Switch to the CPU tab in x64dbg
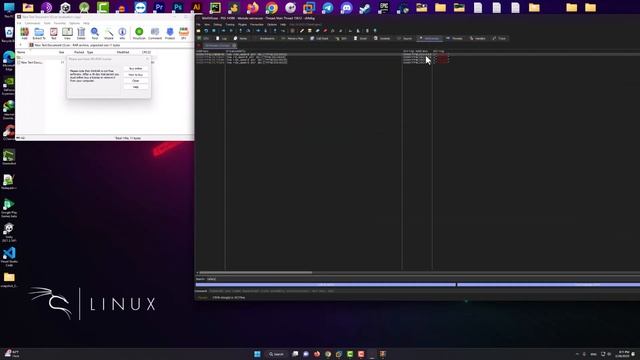The height and width of the screenshot is (360, 640). coord(203,38)
